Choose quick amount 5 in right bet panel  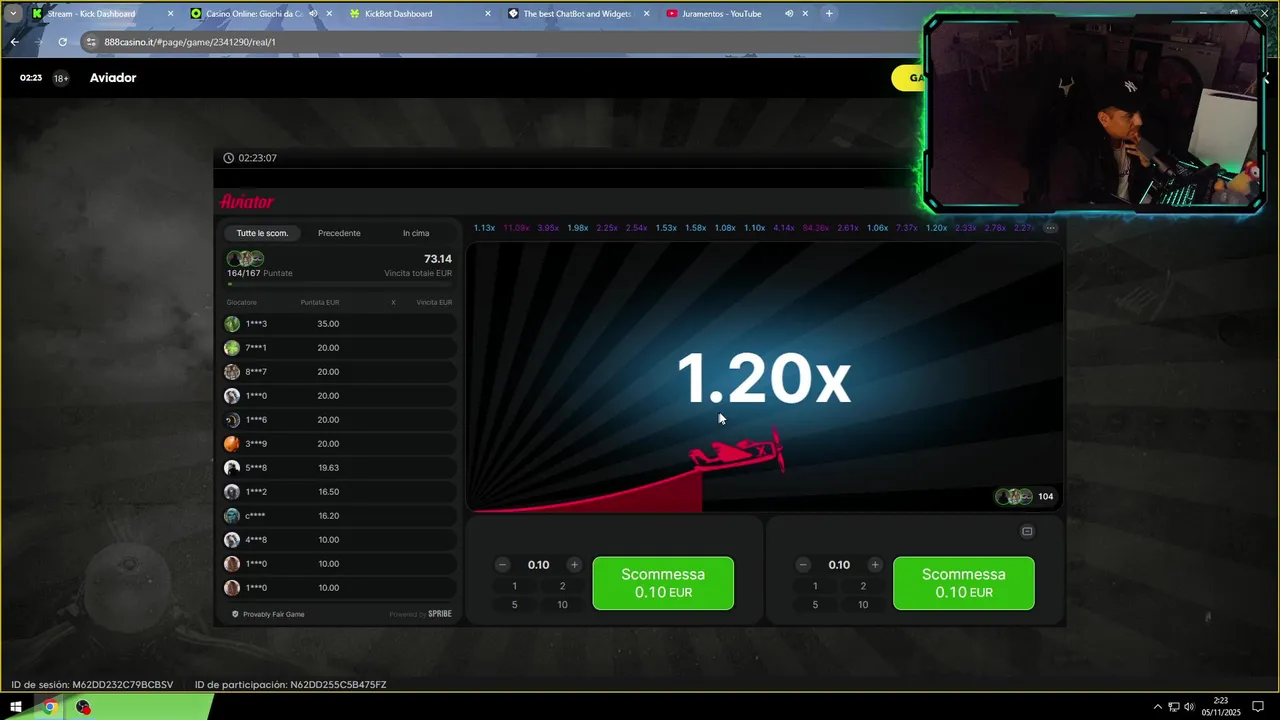click(815, 604)
